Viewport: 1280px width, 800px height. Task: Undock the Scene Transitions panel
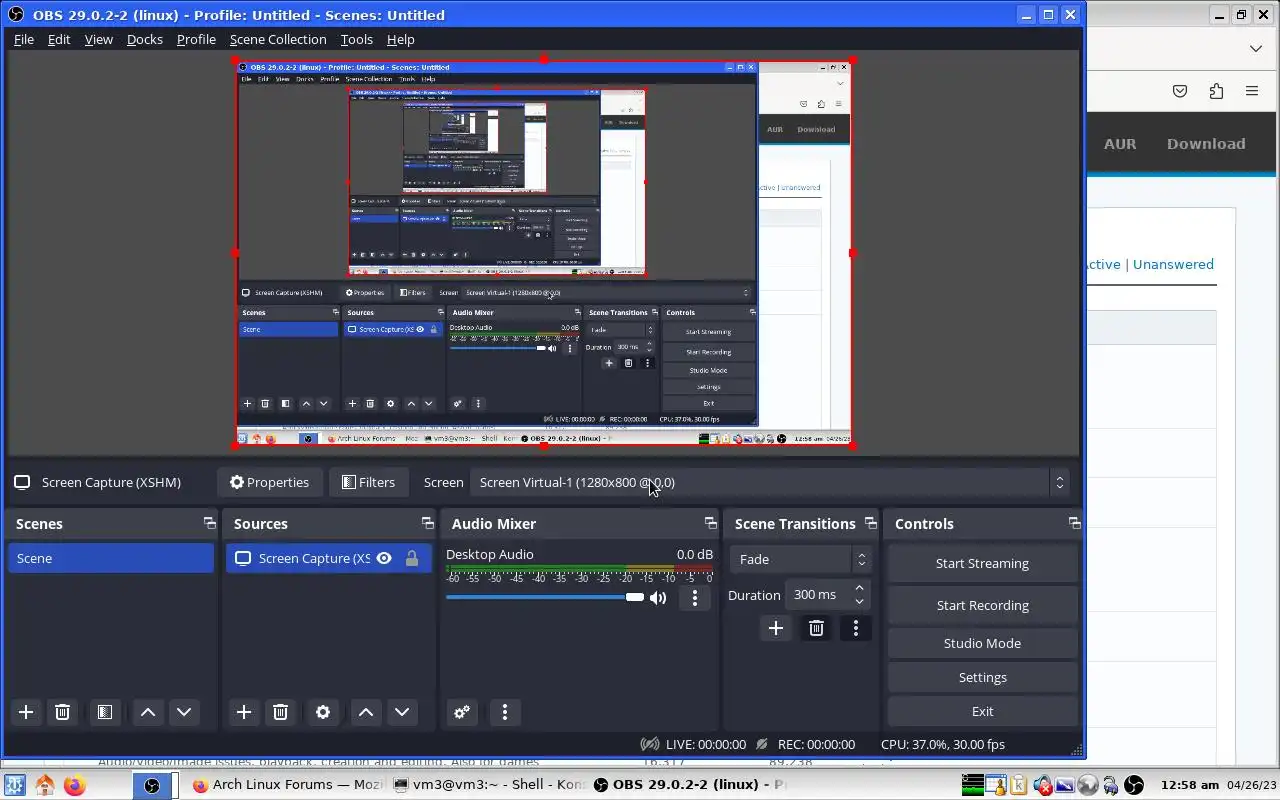pyautogui.click(x=870, y=523)
